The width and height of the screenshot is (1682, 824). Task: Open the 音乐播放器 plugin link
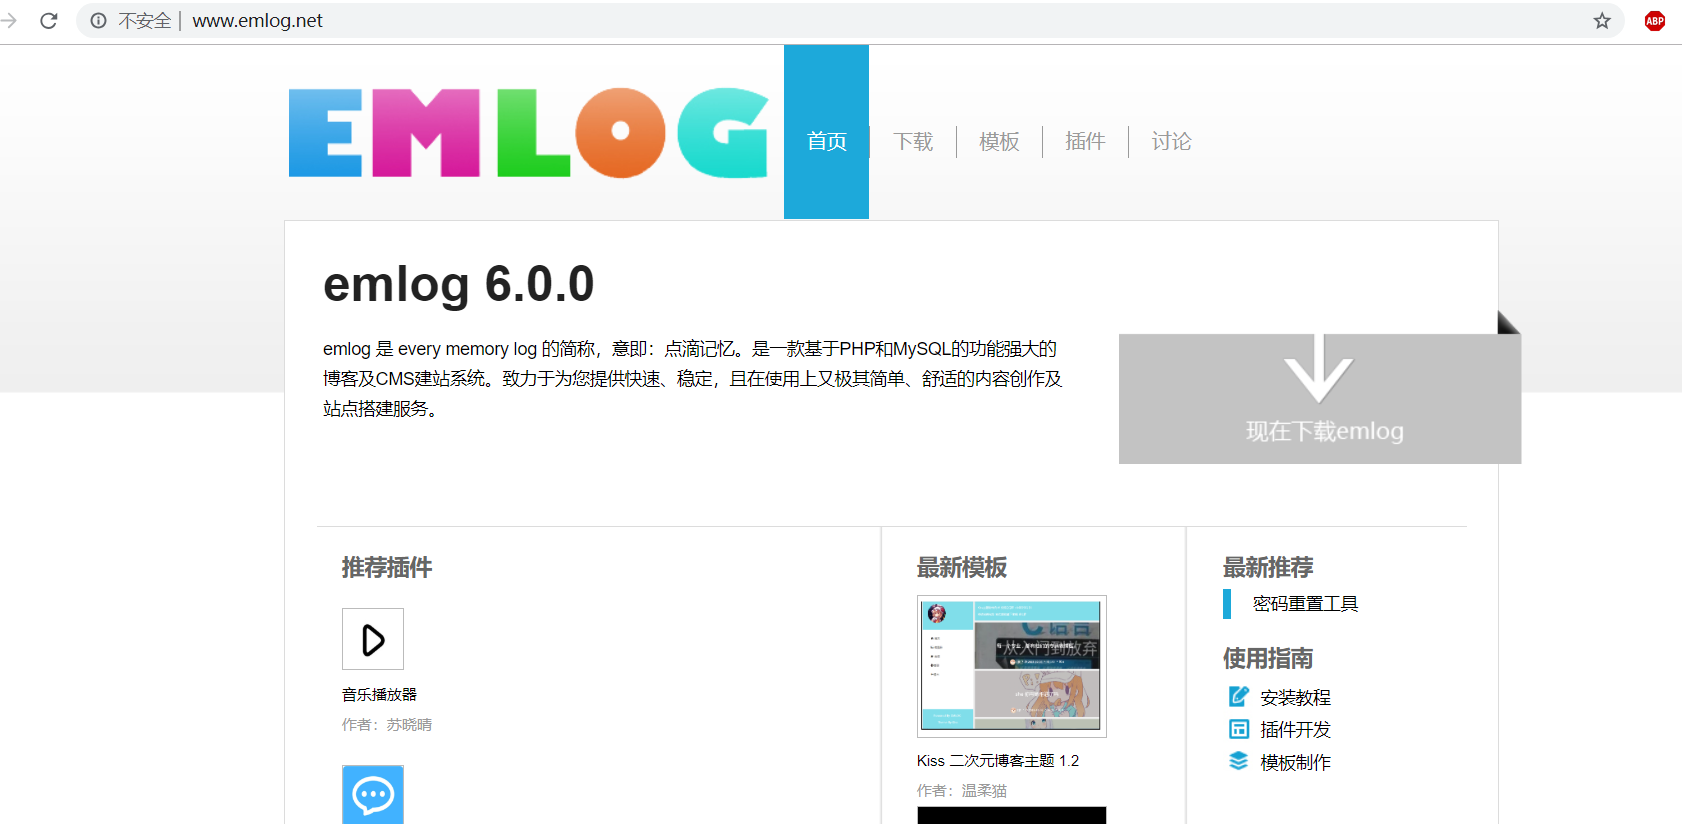(379, 695)
